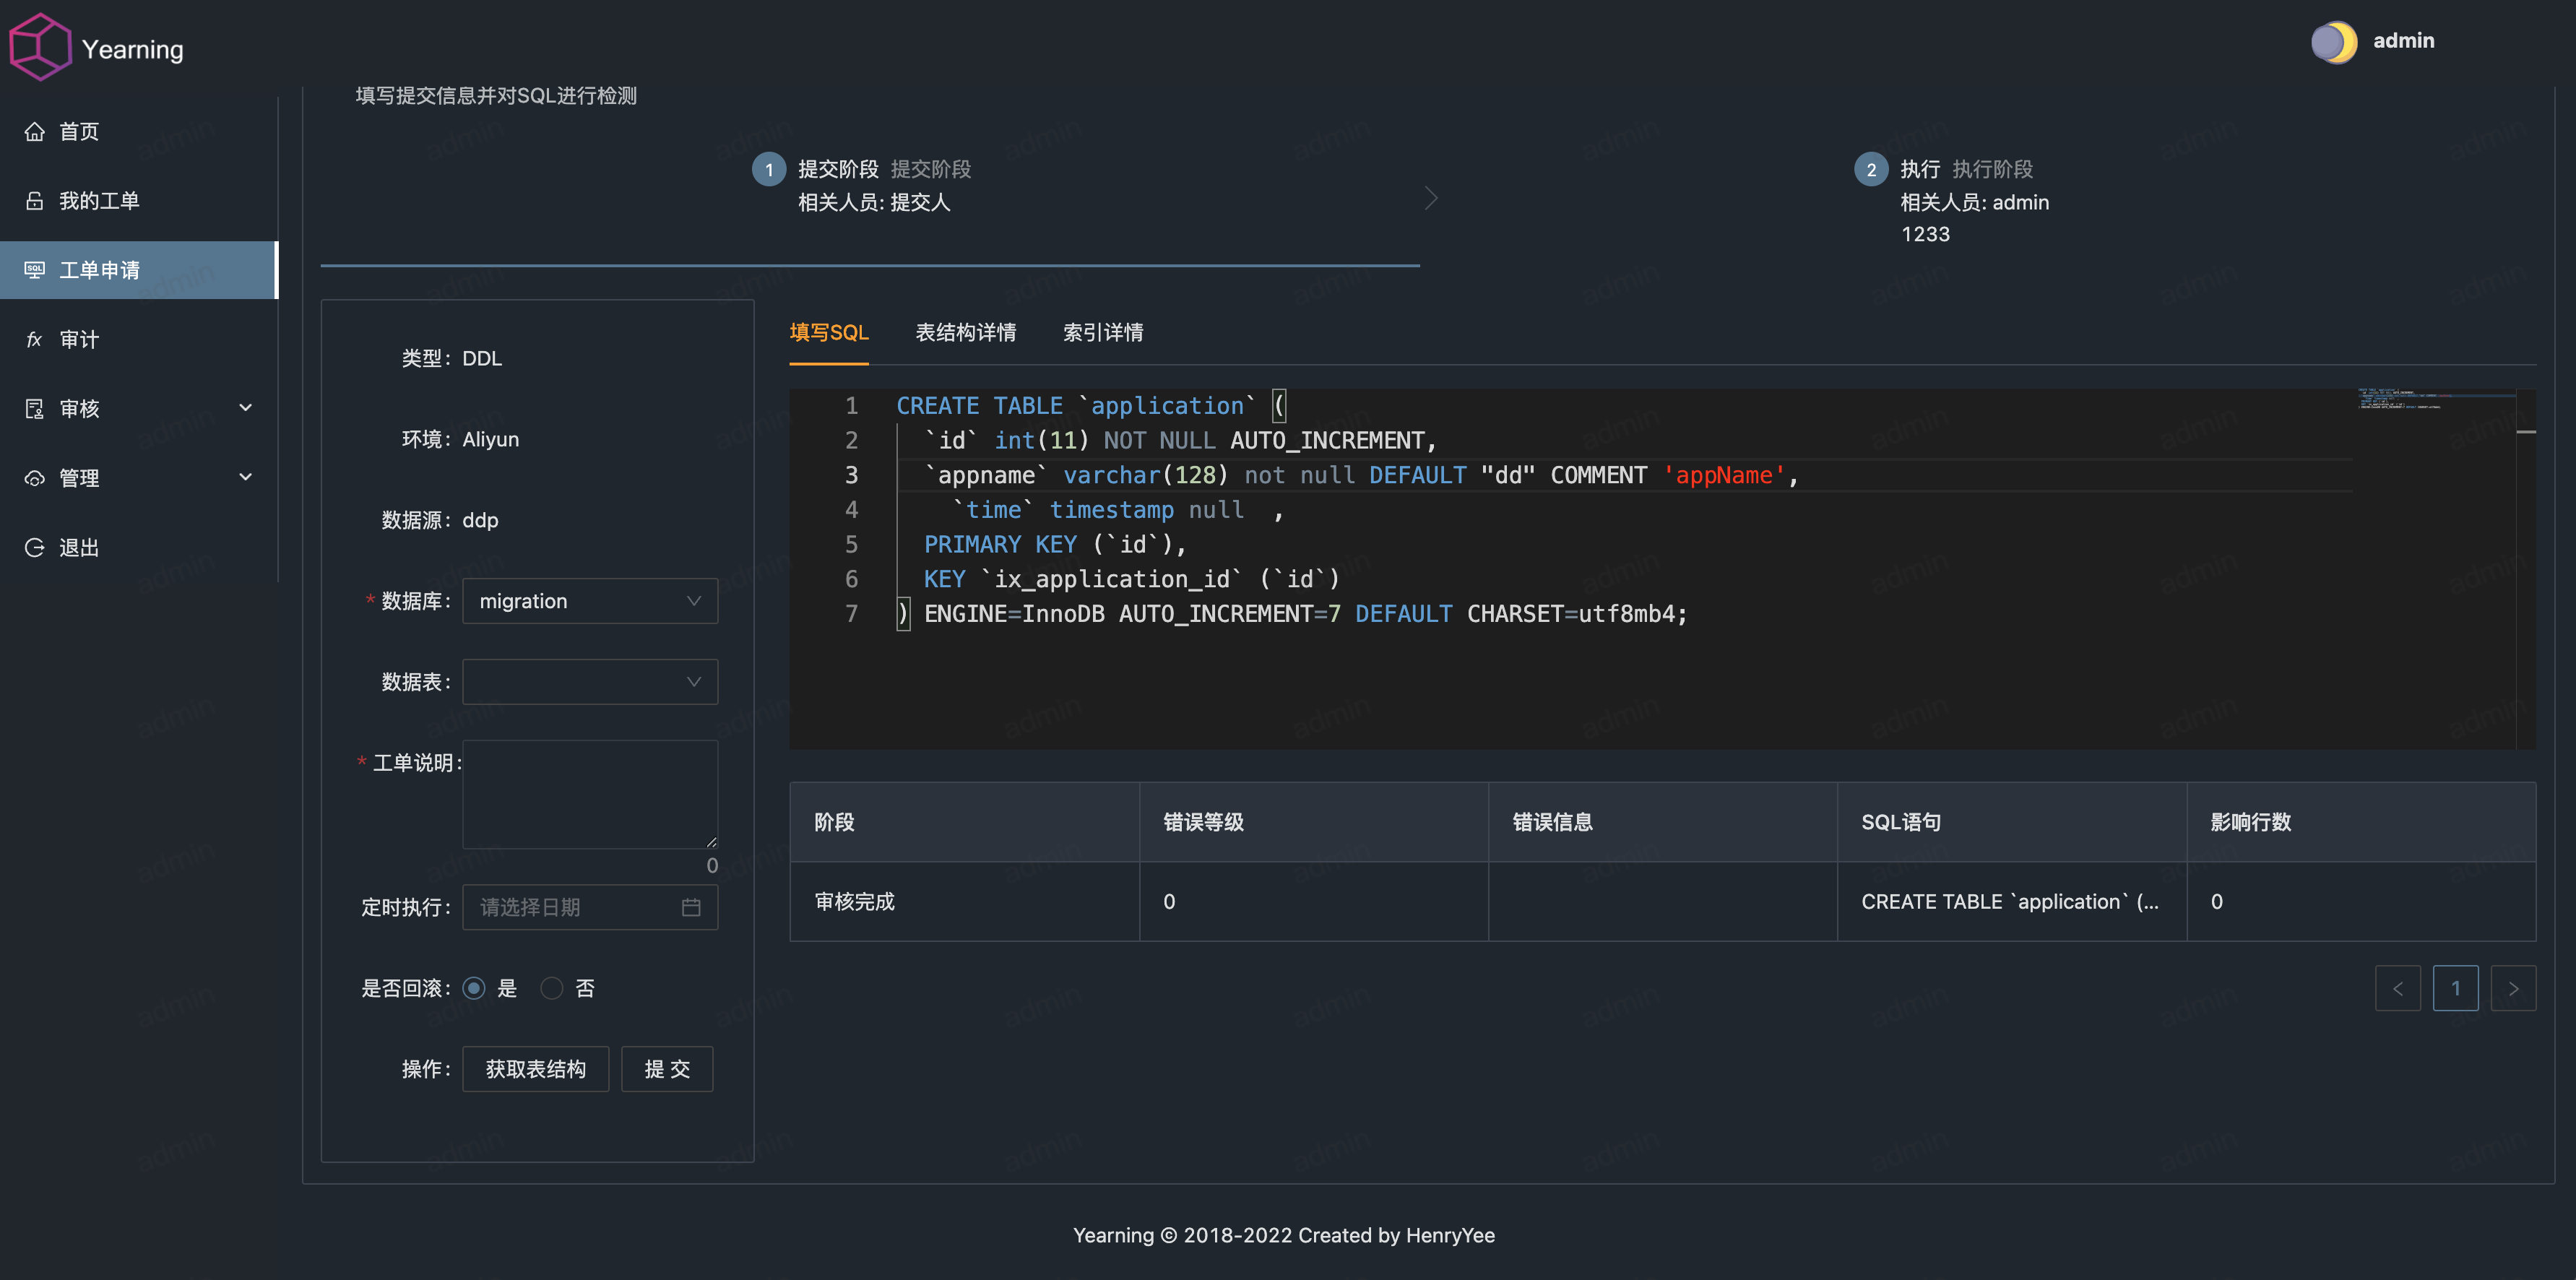Select 是 for 是否回滚
2576x1280 pixels.
tap(474, 988)
